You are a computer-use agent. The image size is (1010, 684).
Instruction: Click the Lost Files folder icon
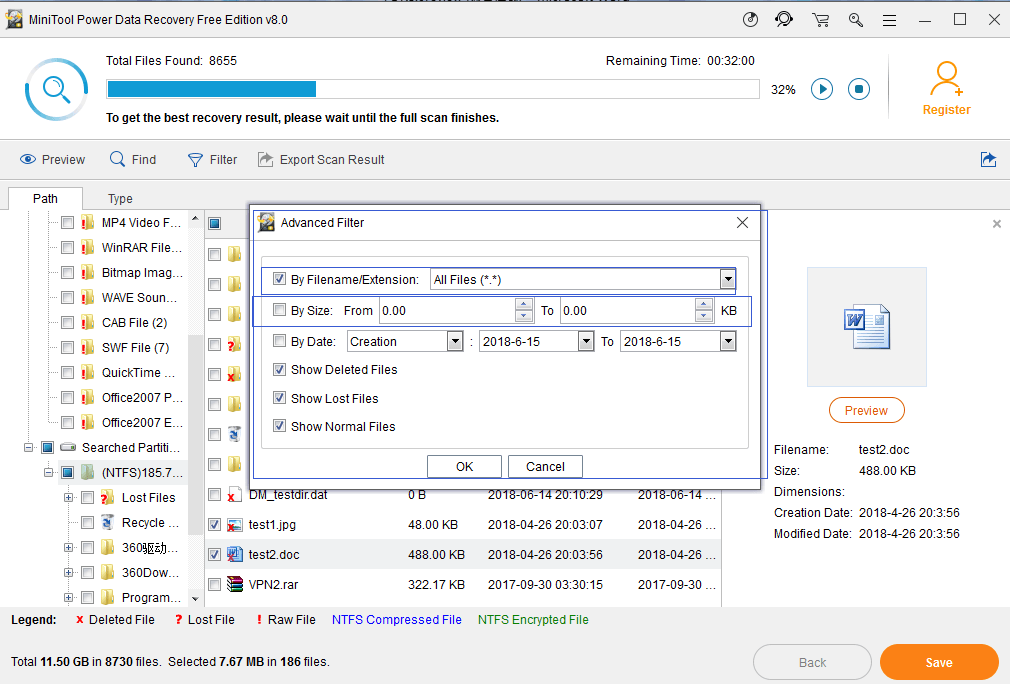(107, 497)
